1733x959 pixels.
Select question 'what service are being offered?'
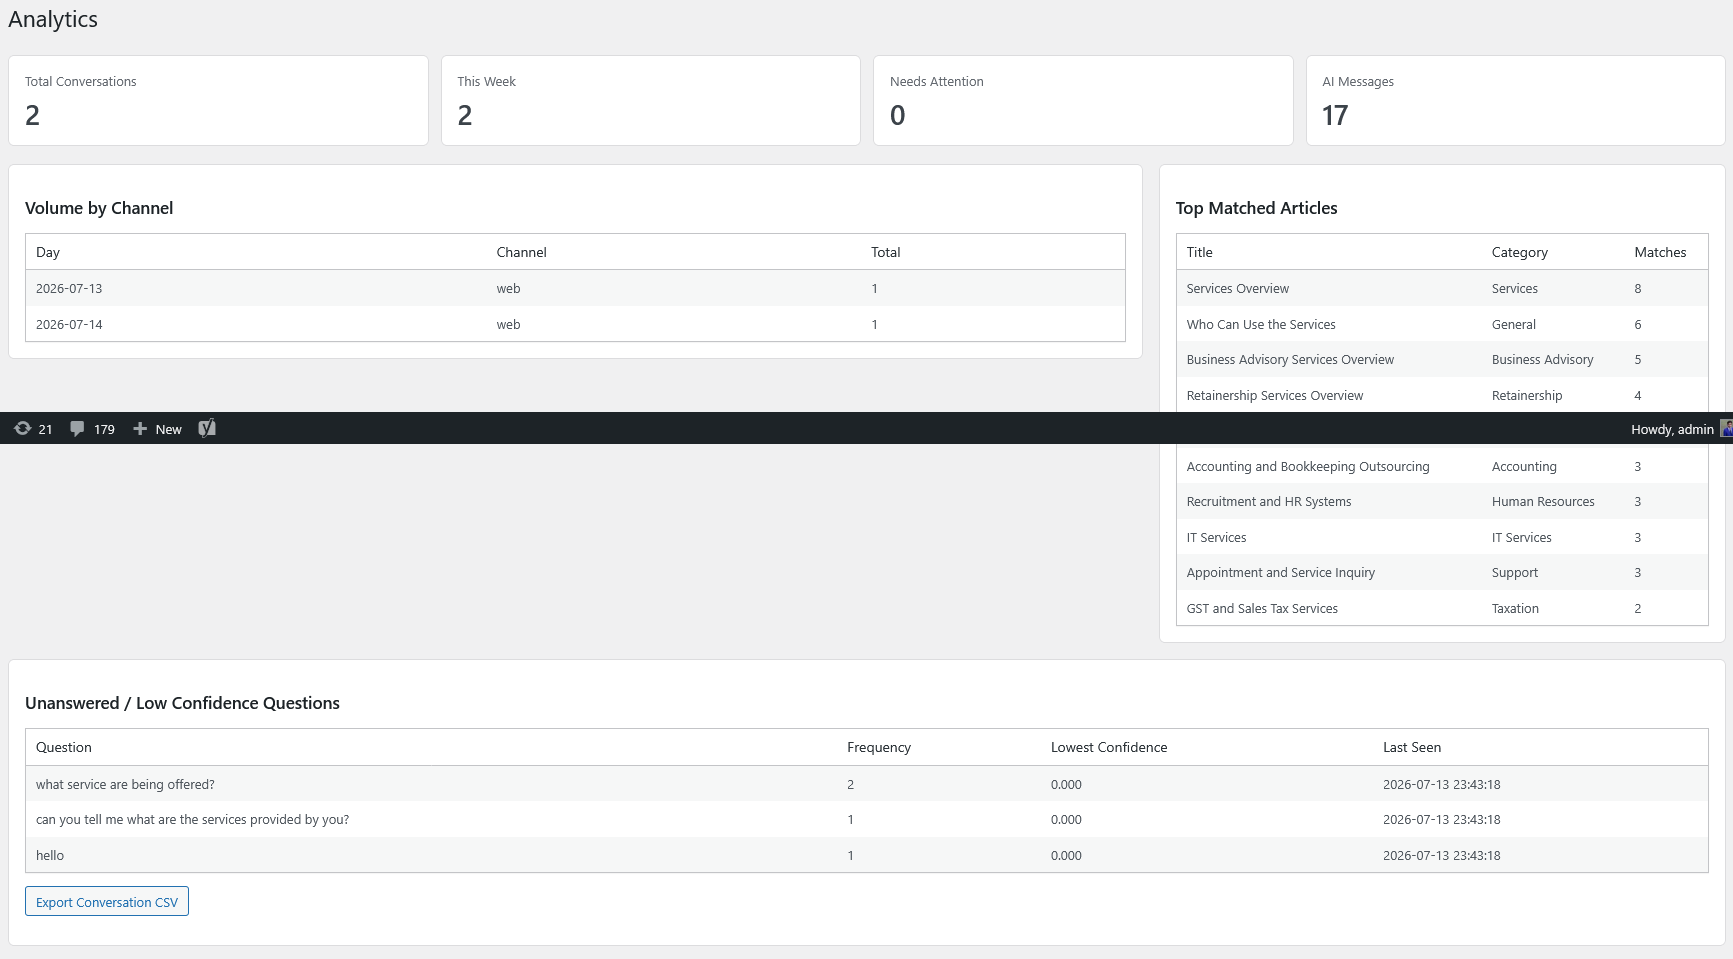click(x=125, y=784)
